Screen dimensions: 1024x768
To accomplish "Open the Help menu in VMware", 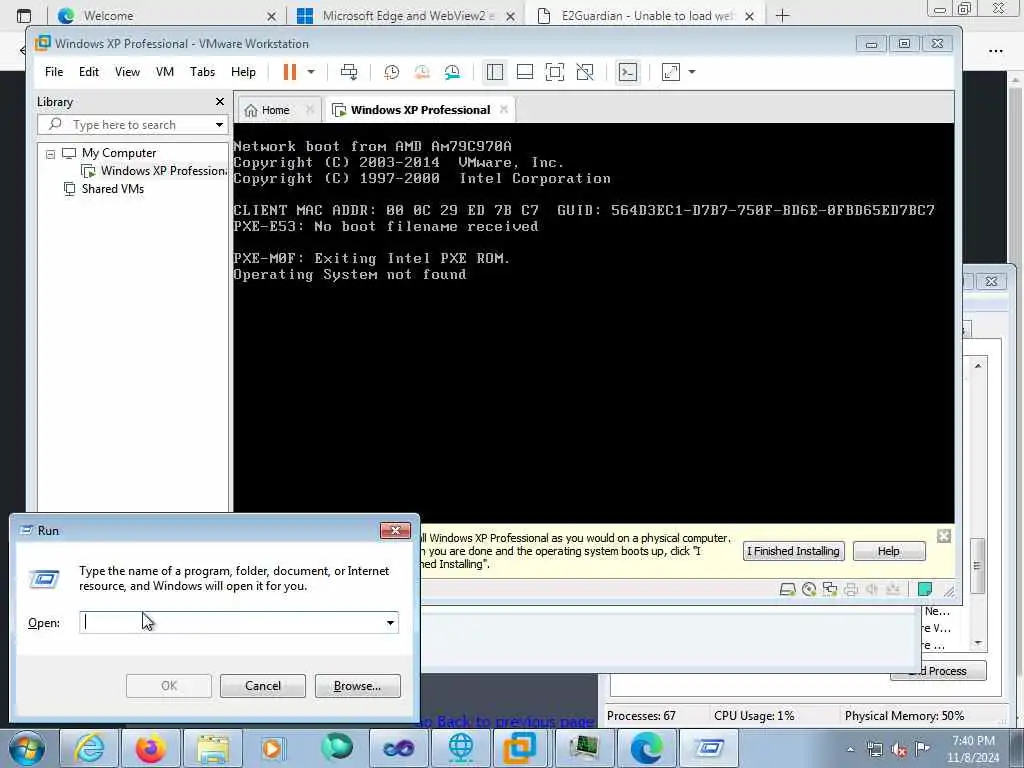I will click(x=243, y=72).
